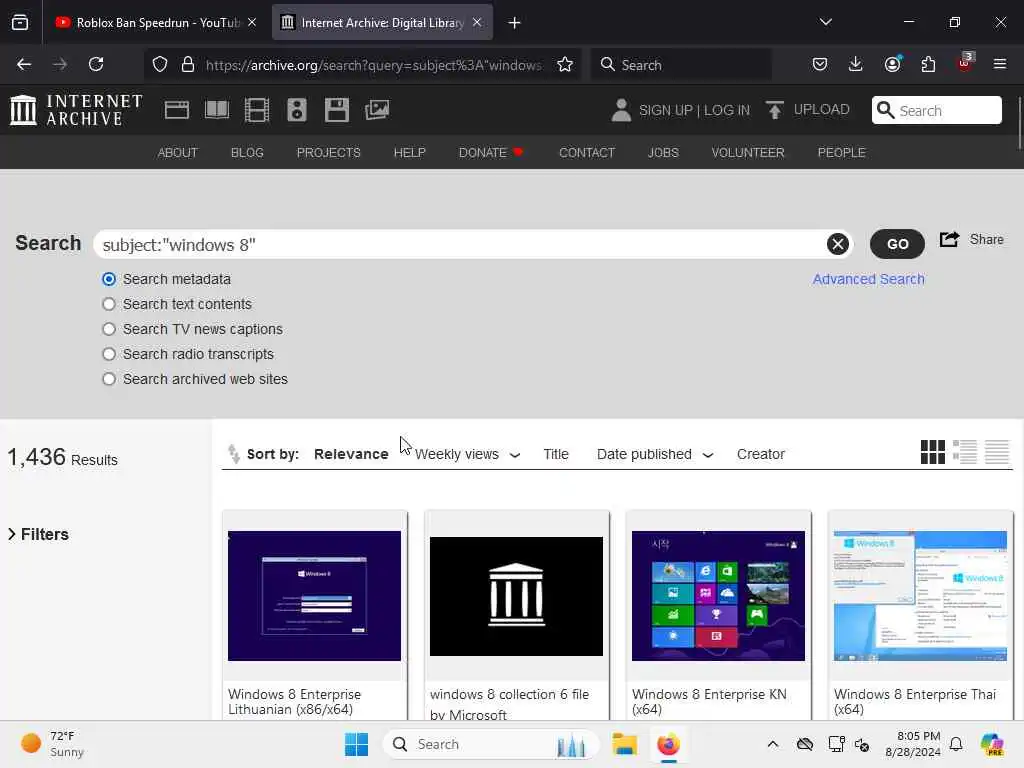The height and width of the screenshot is (768, 1024).
Task: Open the Images icon in header
Action: click(x=377, y=110)
